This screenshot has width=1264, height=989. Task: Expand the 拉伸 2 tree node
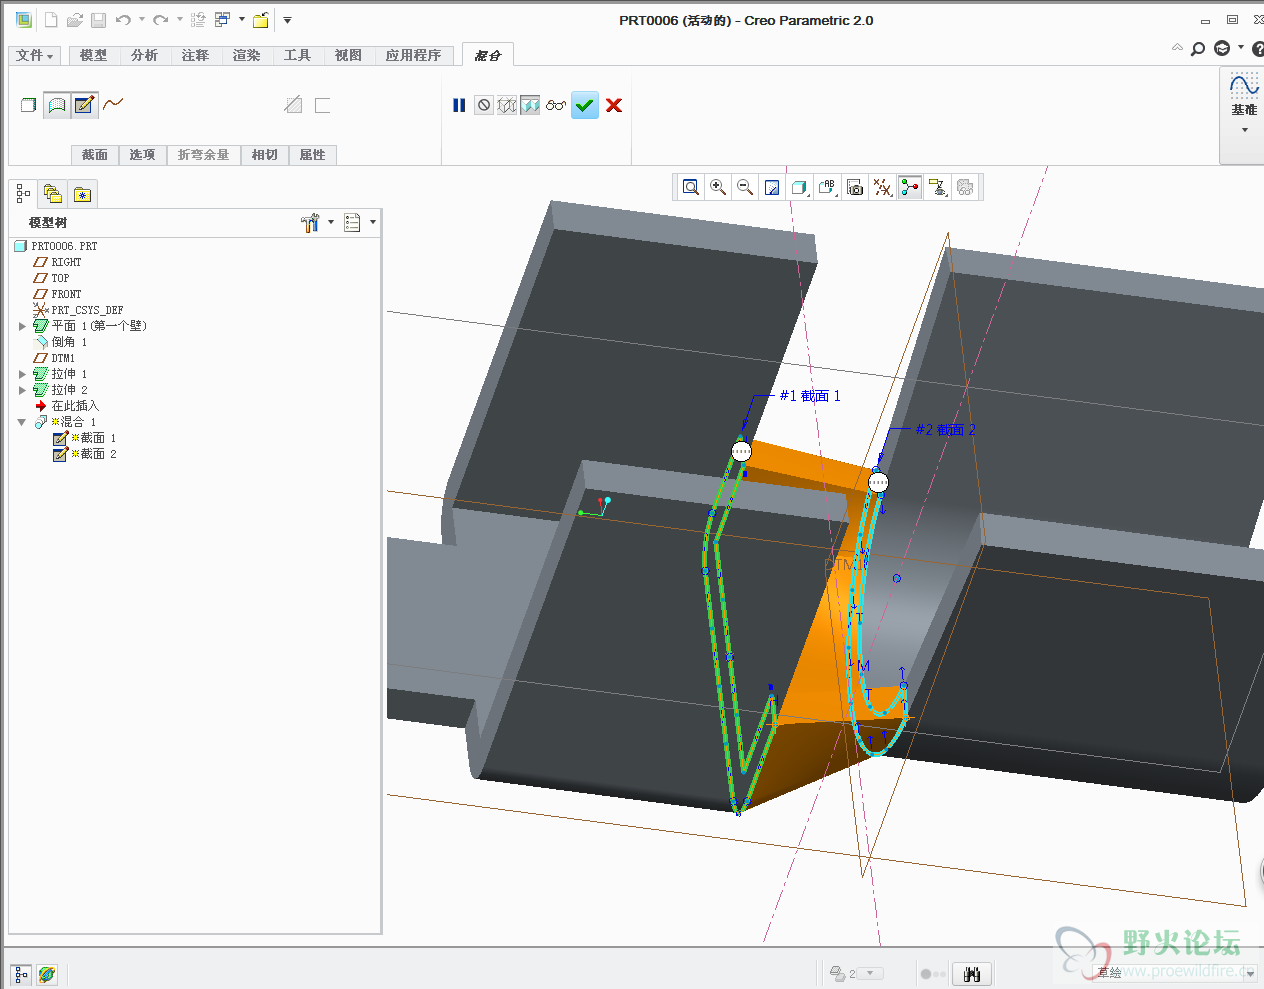(x=22, y=390)
